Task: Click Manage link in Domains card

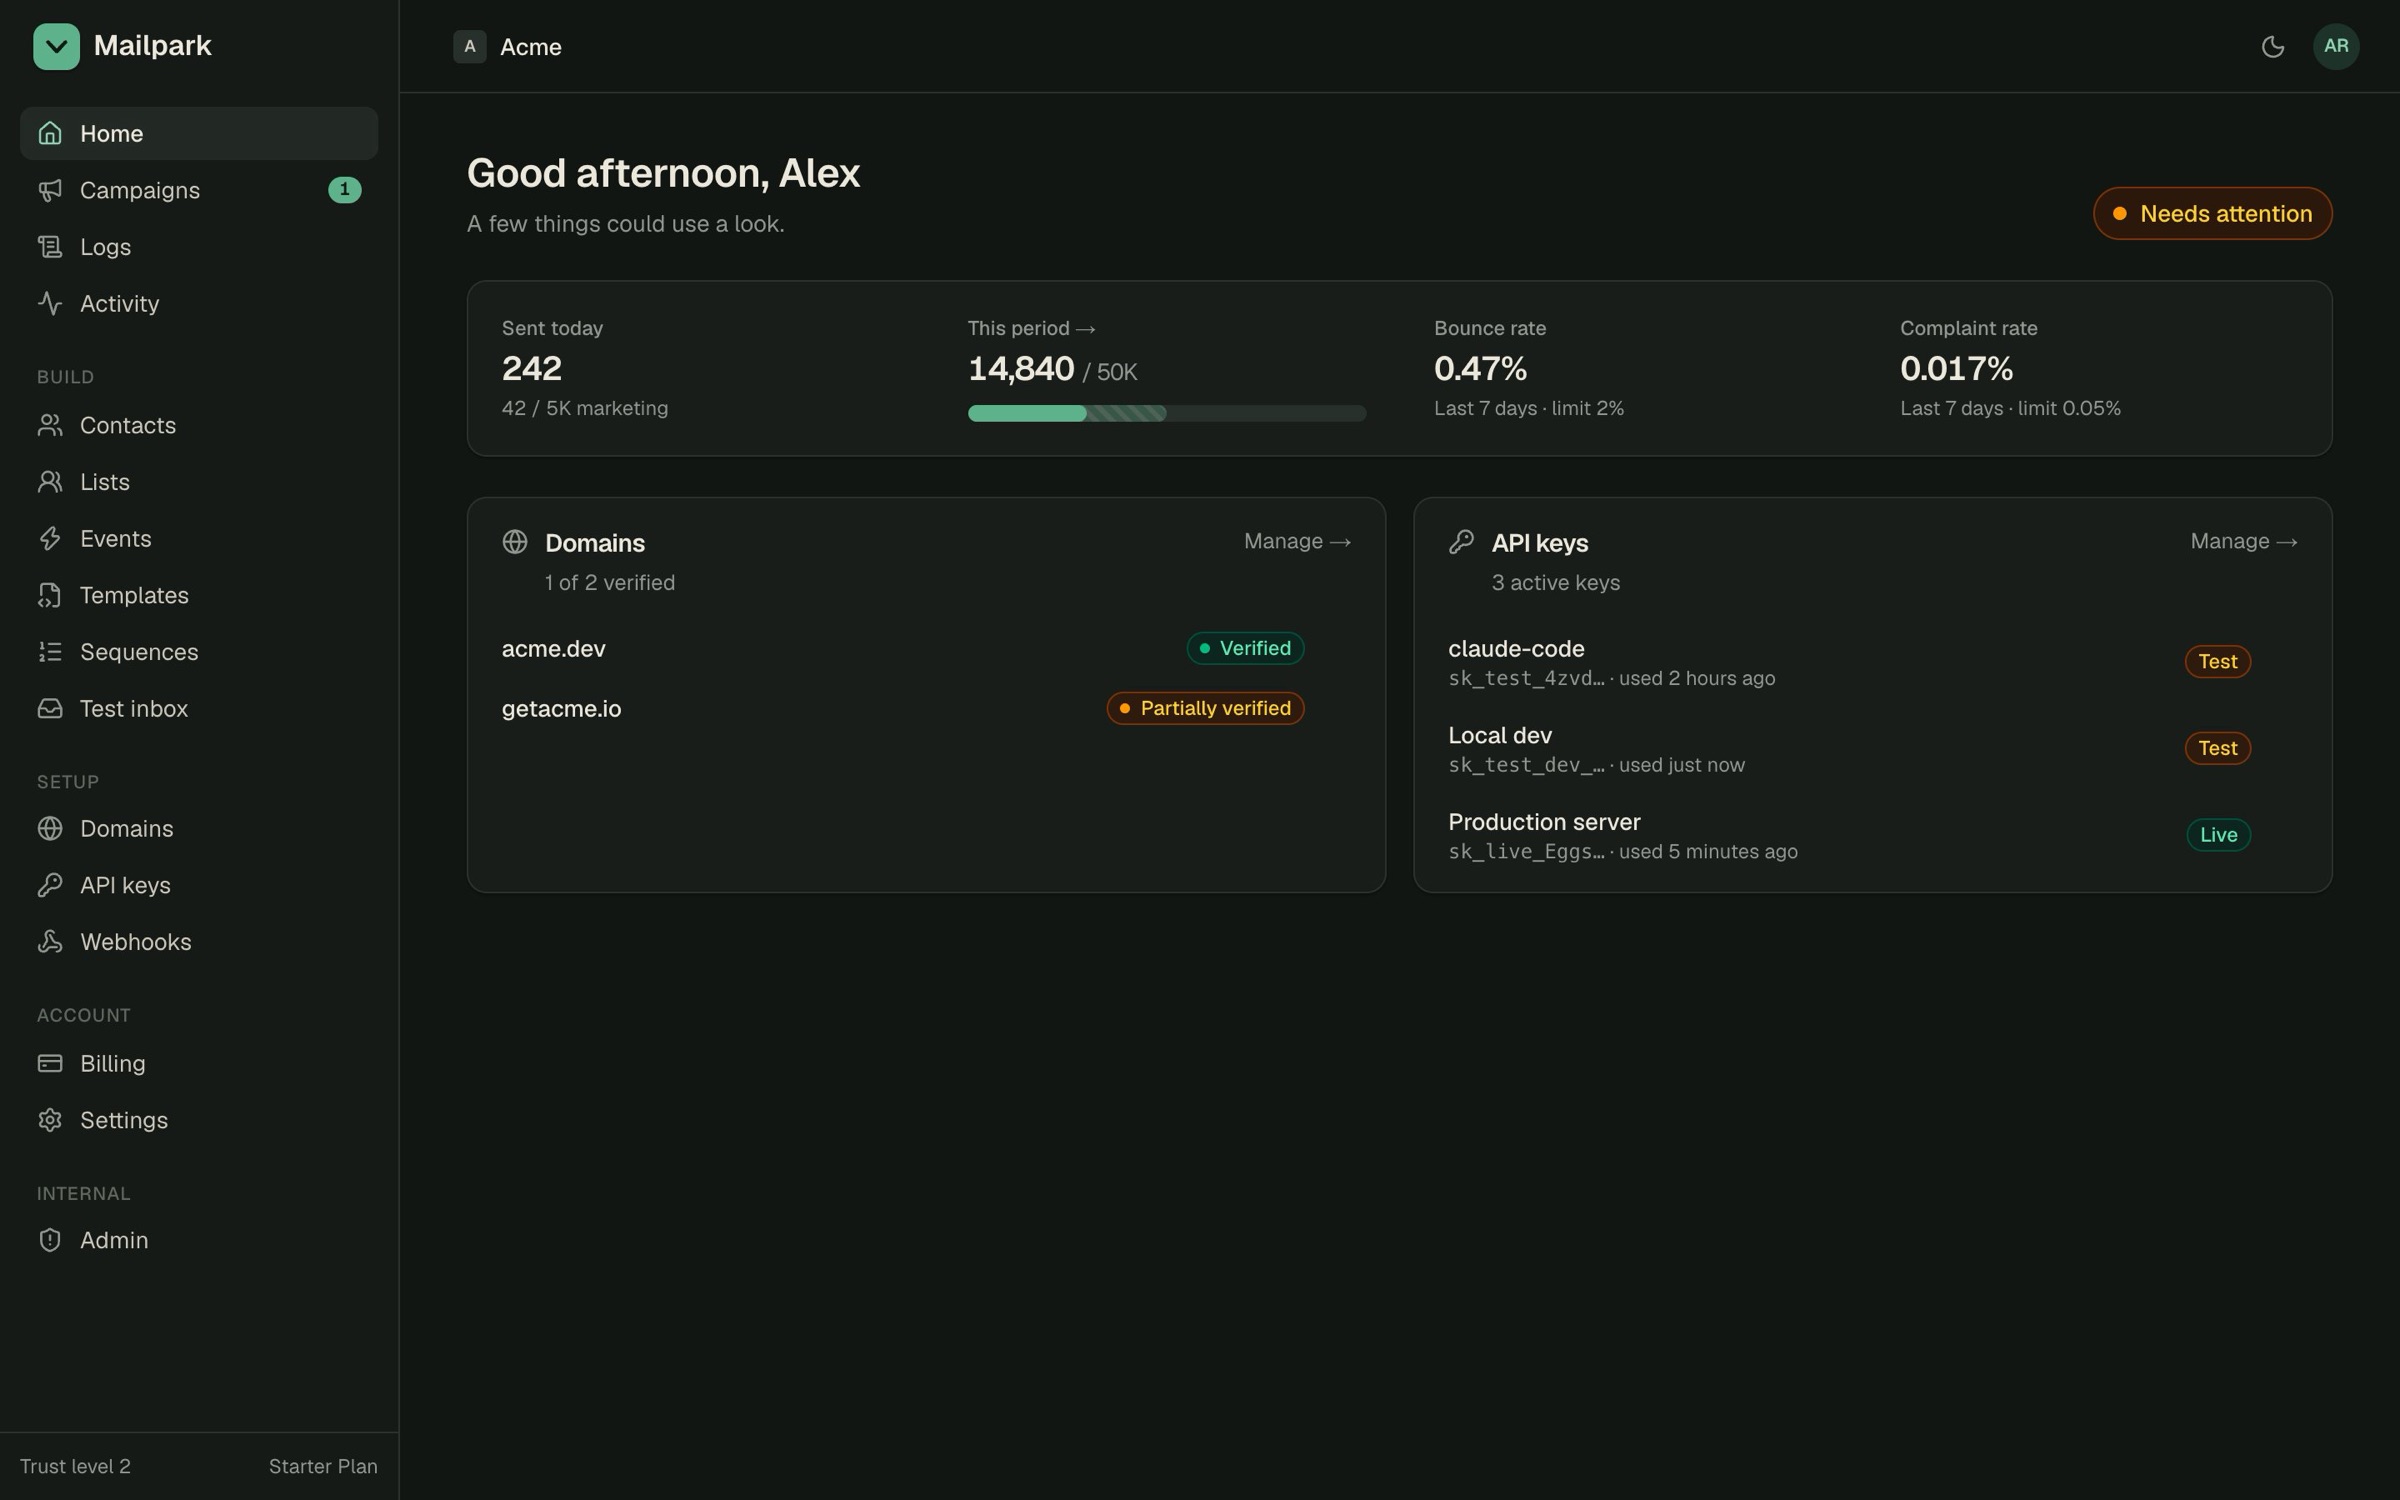Action: tap(1297, 541)
